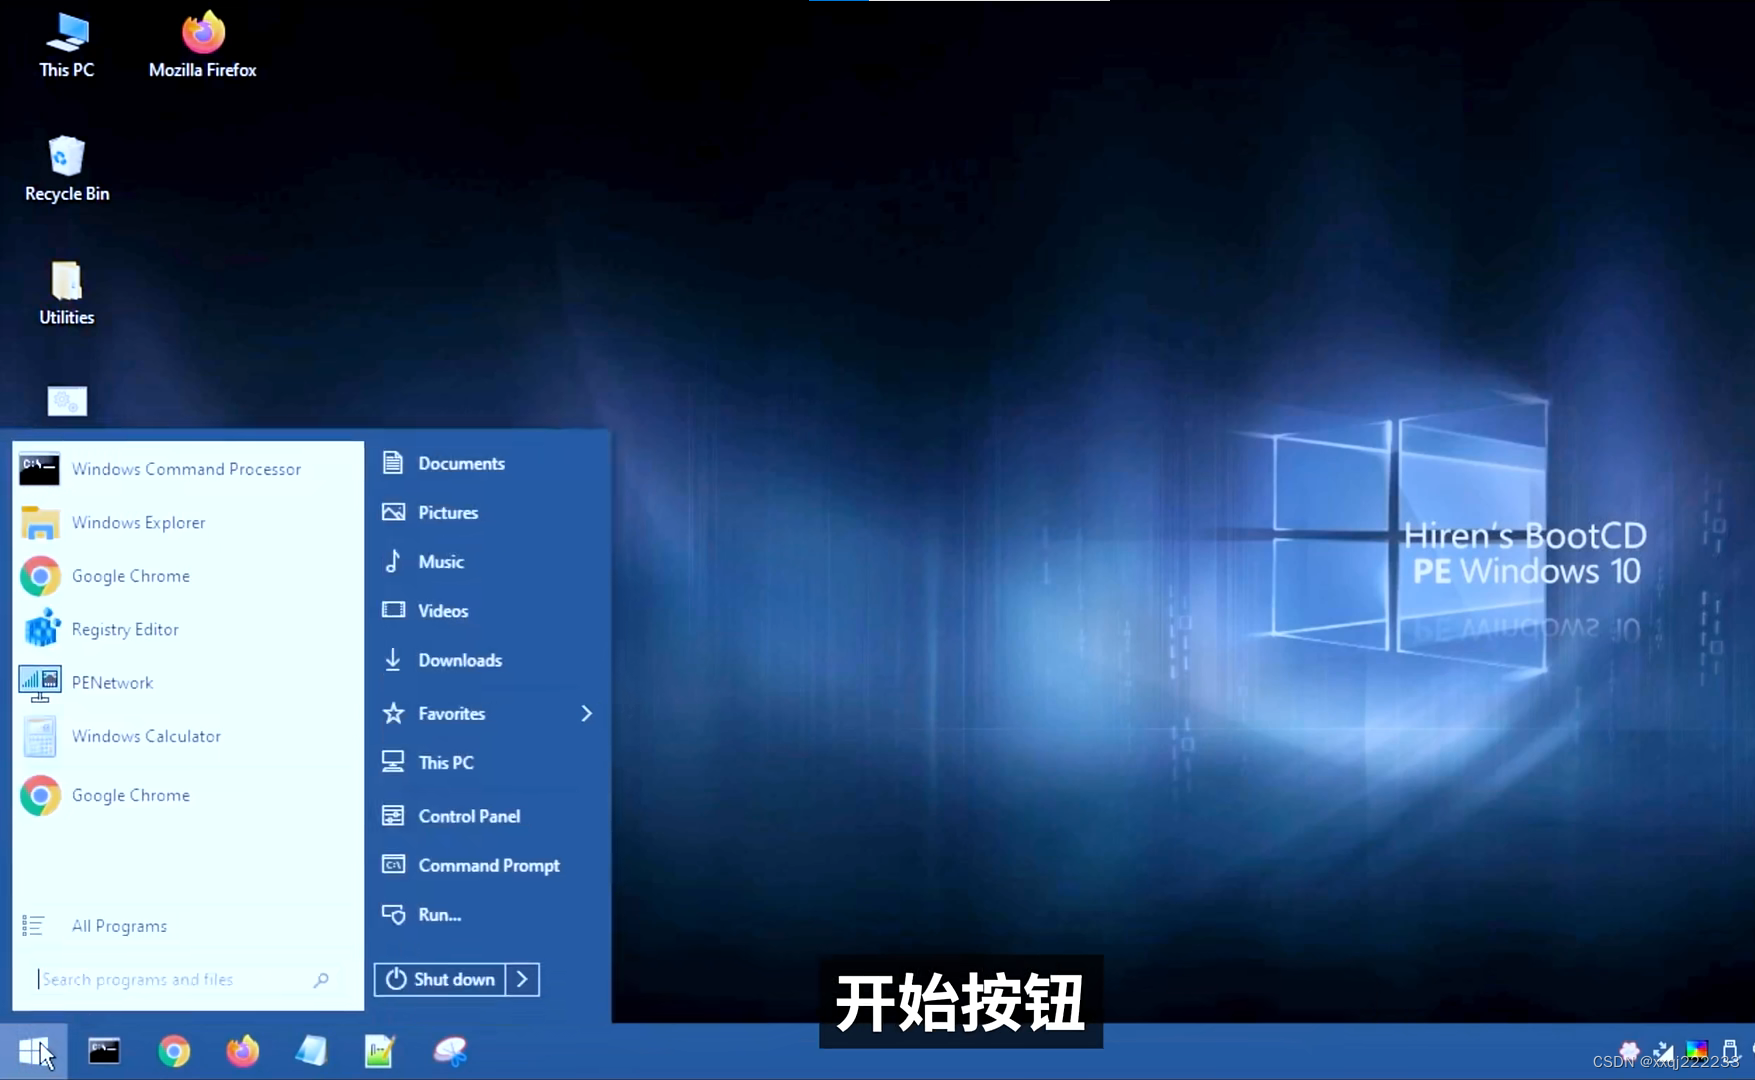Image resolution: width=1755 pixels, height=1080 pixels.
Task: Launch PENetwork from the Start menu
Action: (112, 682)
